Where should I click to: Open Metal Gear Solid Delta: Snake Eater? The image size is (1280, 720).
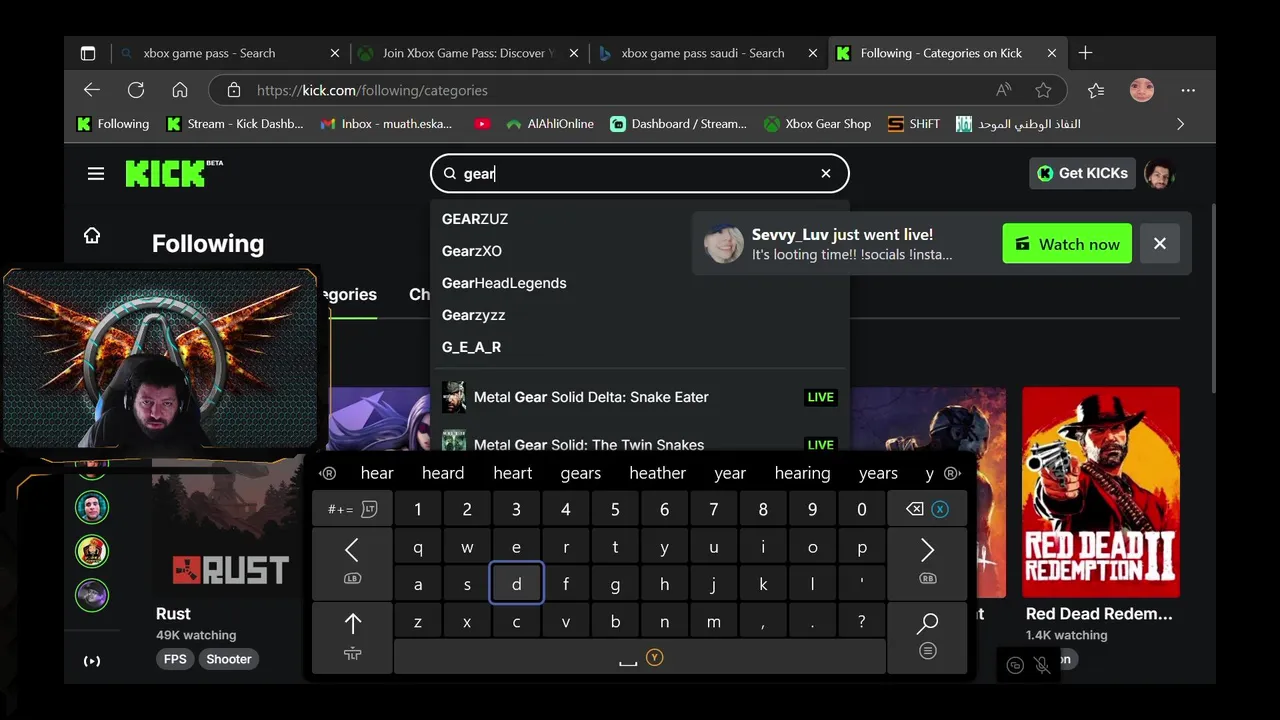tap(640, 397)
